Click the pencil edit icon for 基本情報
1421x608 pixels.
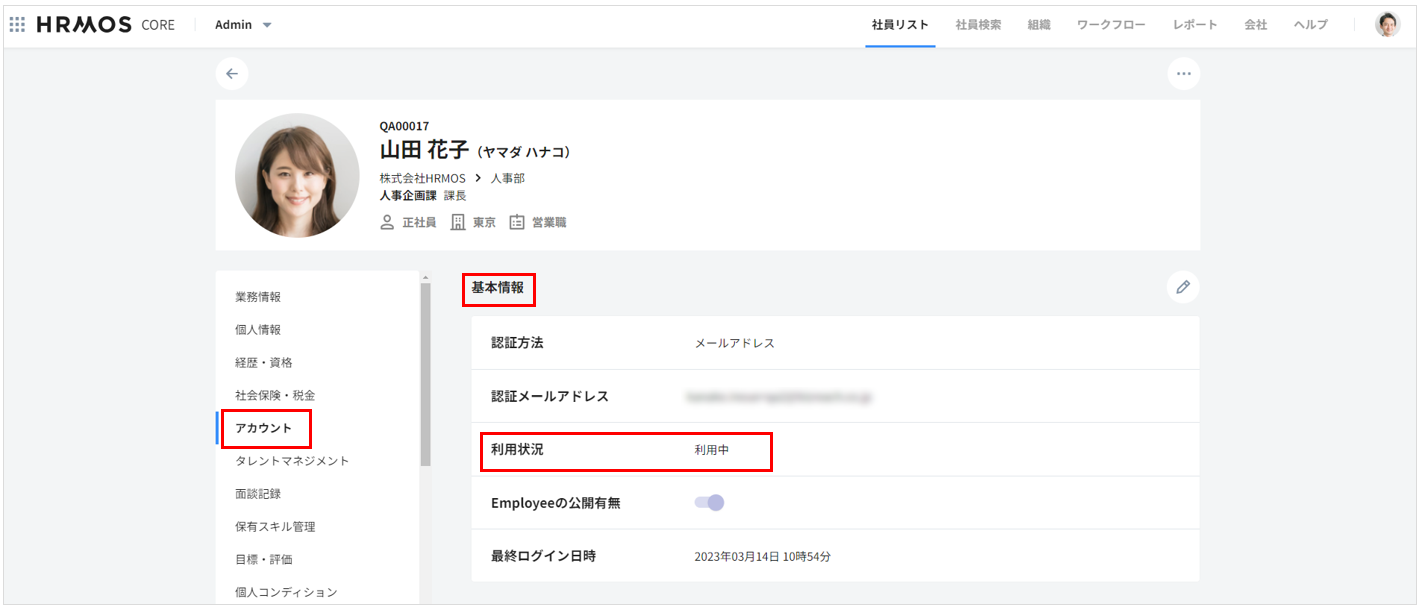(1182, 287)
